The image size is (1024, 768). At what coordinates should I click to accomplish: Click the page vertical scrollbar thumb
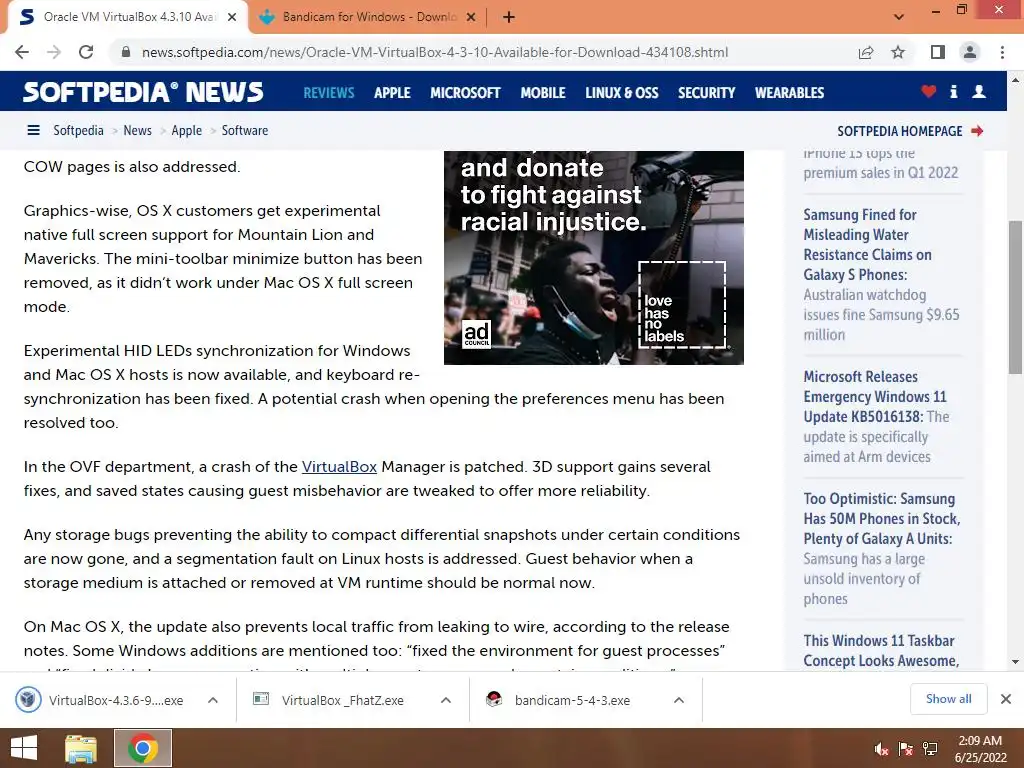[x=1015, y=297]
